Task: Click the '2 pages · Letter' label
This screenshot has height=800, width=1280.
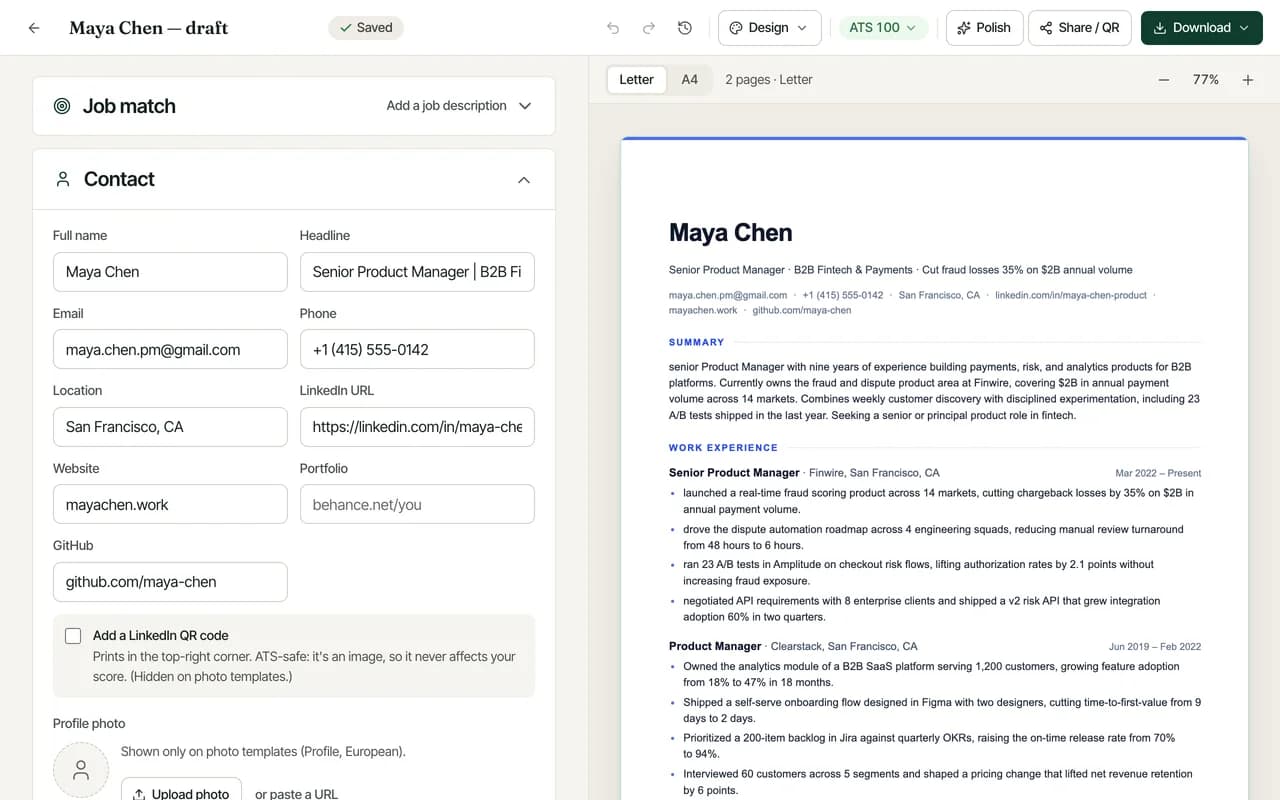Action: point(769,80)
